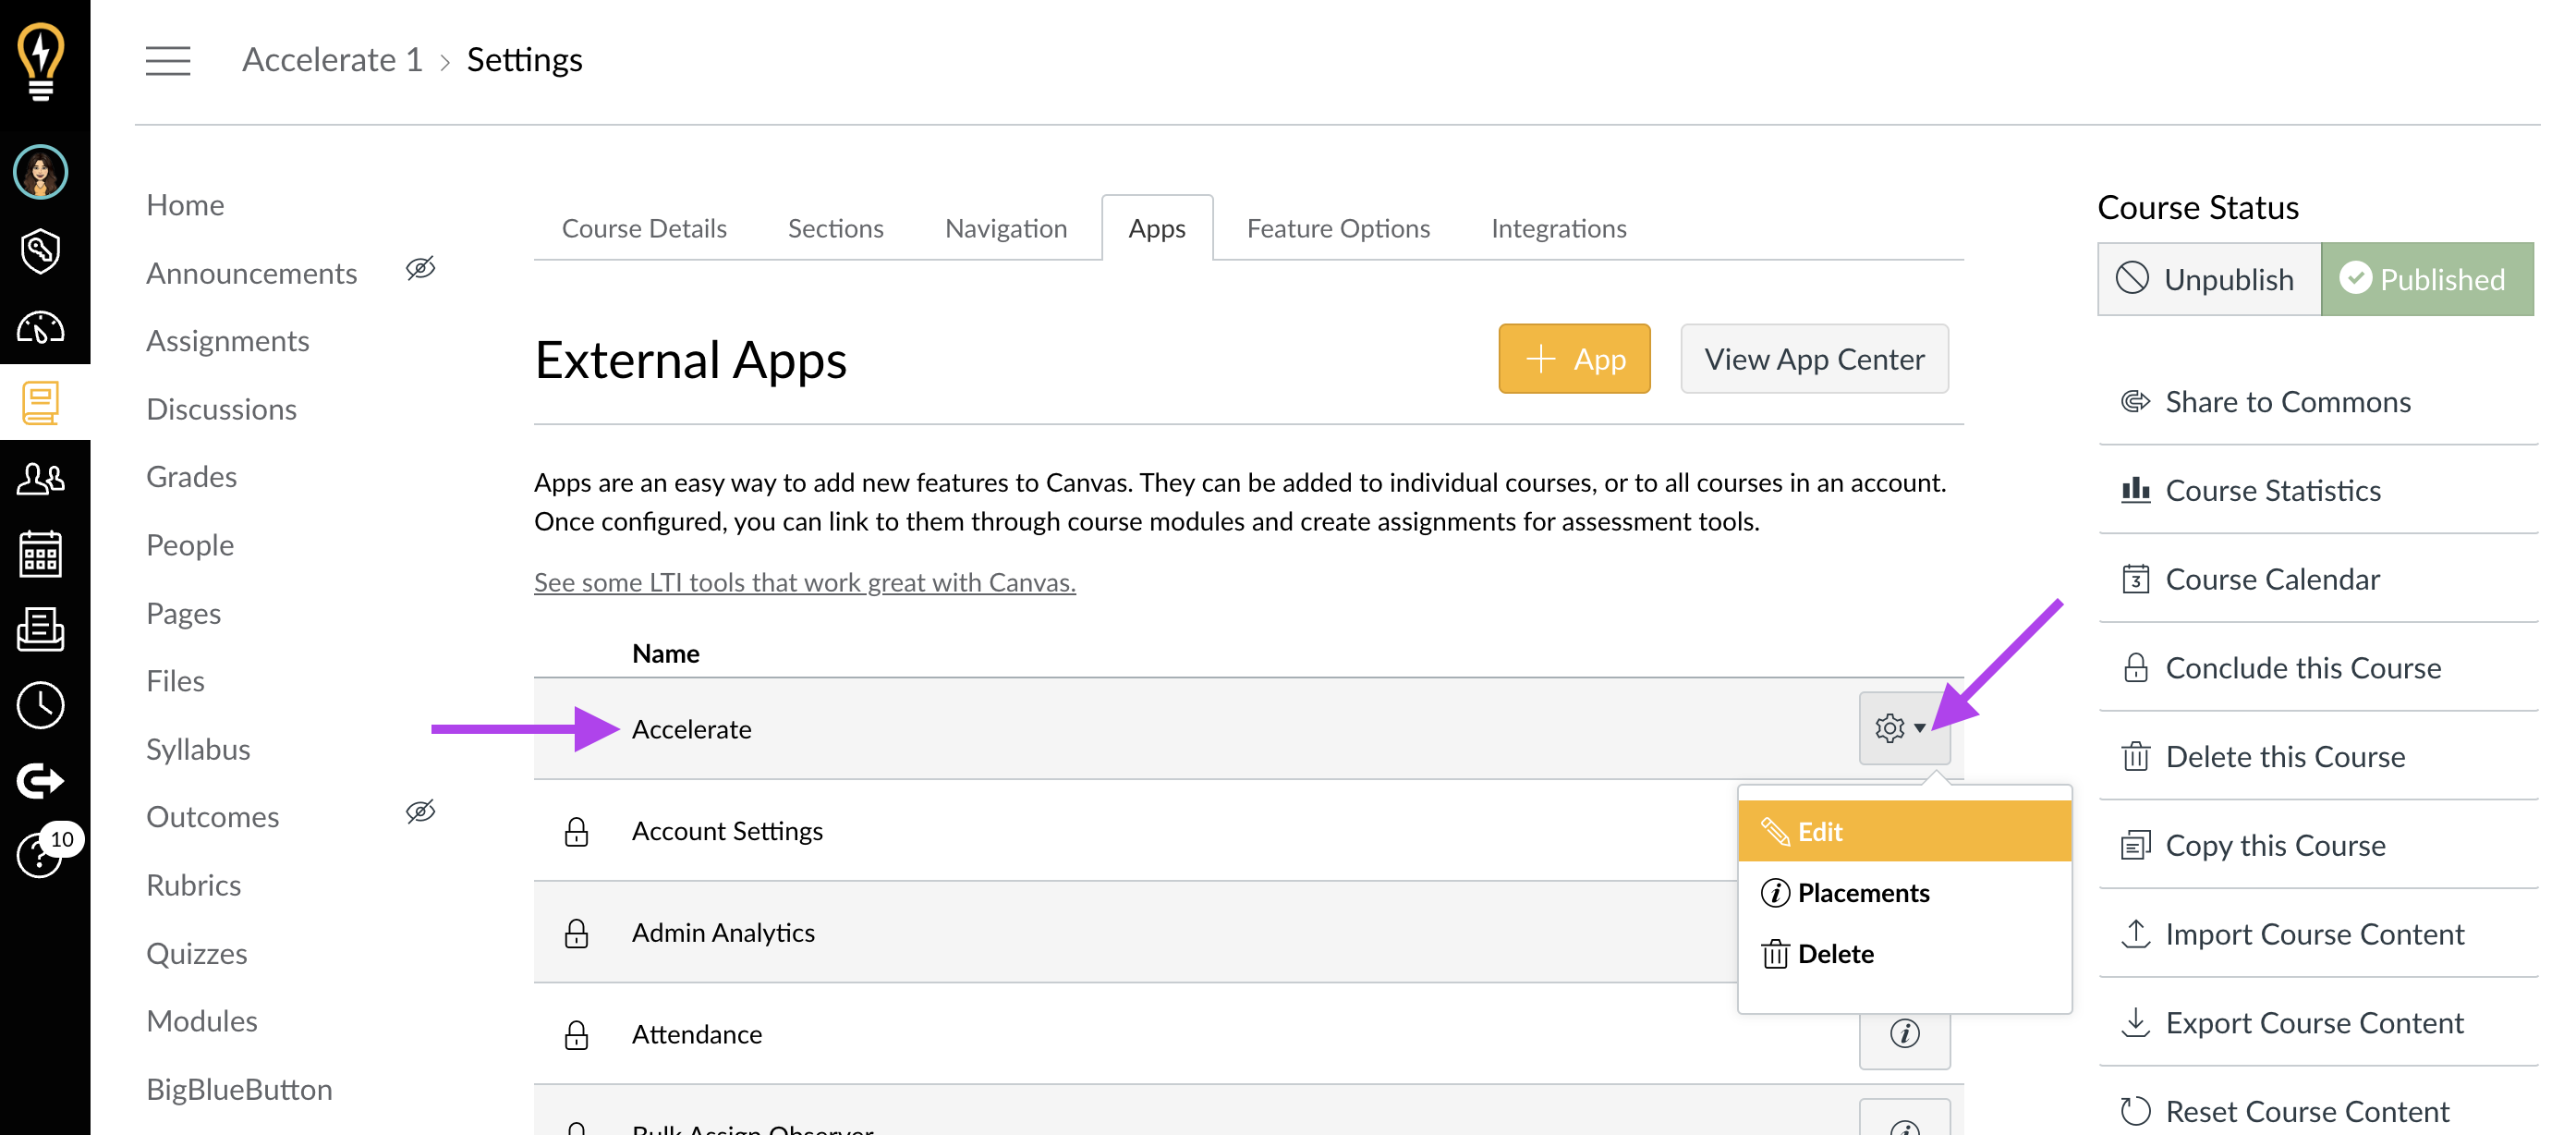
Task: Click the Reset Course Content refresh icon
Action: coord(2135,1111)
